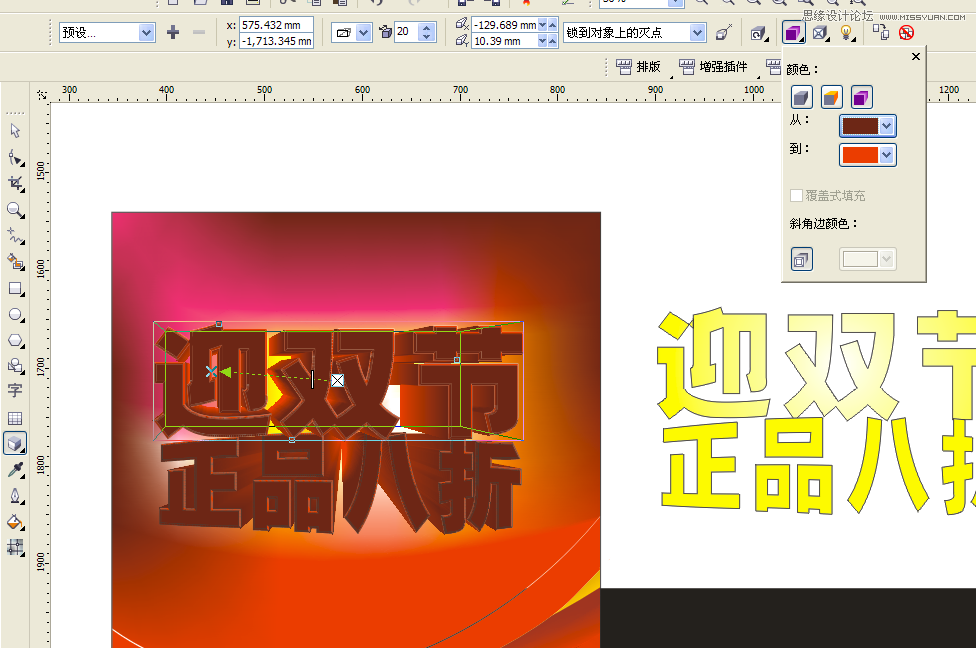Select the Interactive Extrude tool
This screenshot has width=976, height=648.
(15, 443)
